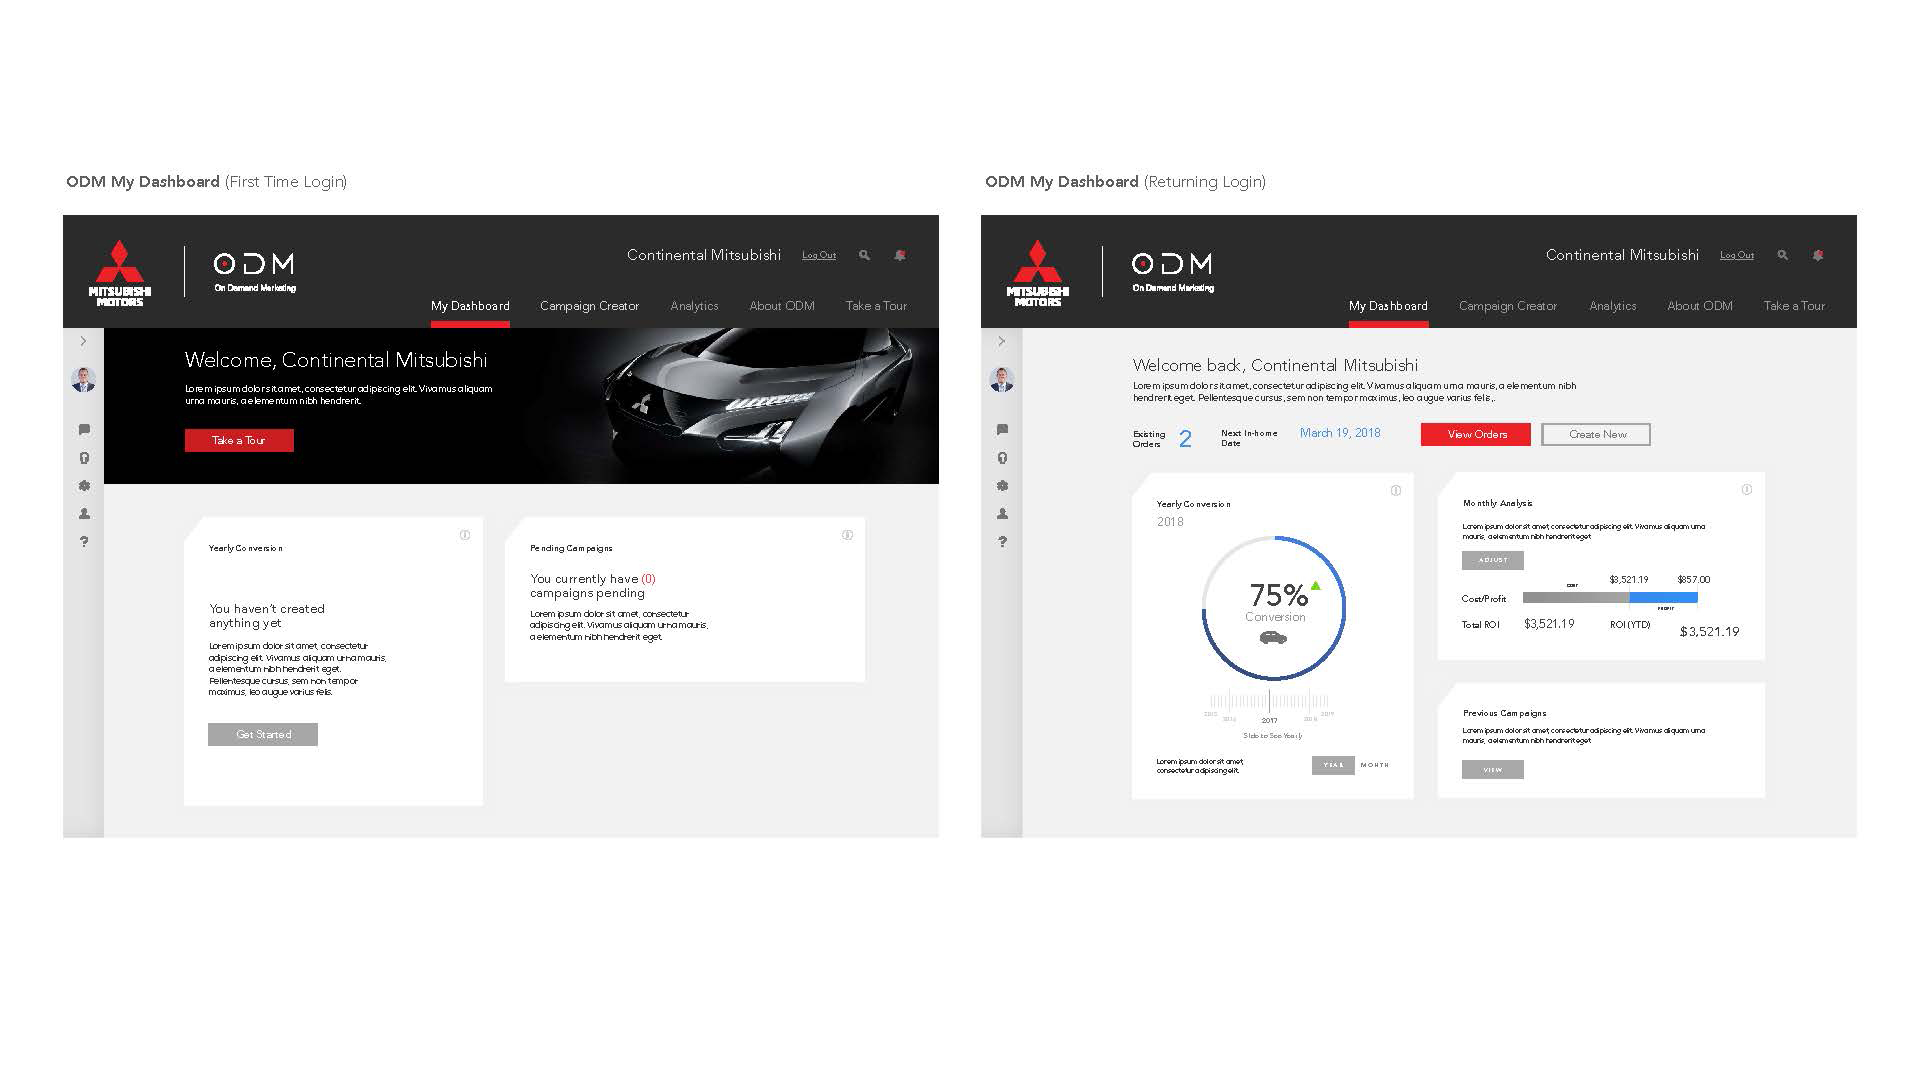The image size is (1920, 1080).
Task: Click info icon on Returning Login Yearly Conversion card
Action: [x=1396, y=490]
